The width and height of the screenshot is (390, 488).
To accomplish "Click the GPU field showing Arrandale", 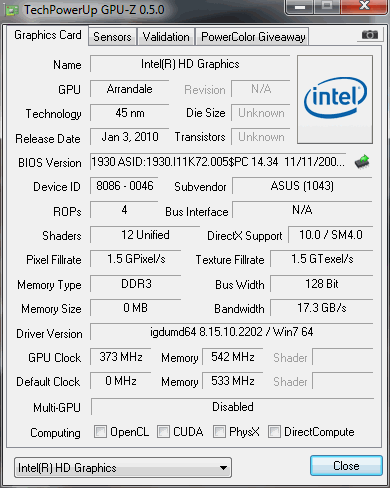I will pos(129,89).
